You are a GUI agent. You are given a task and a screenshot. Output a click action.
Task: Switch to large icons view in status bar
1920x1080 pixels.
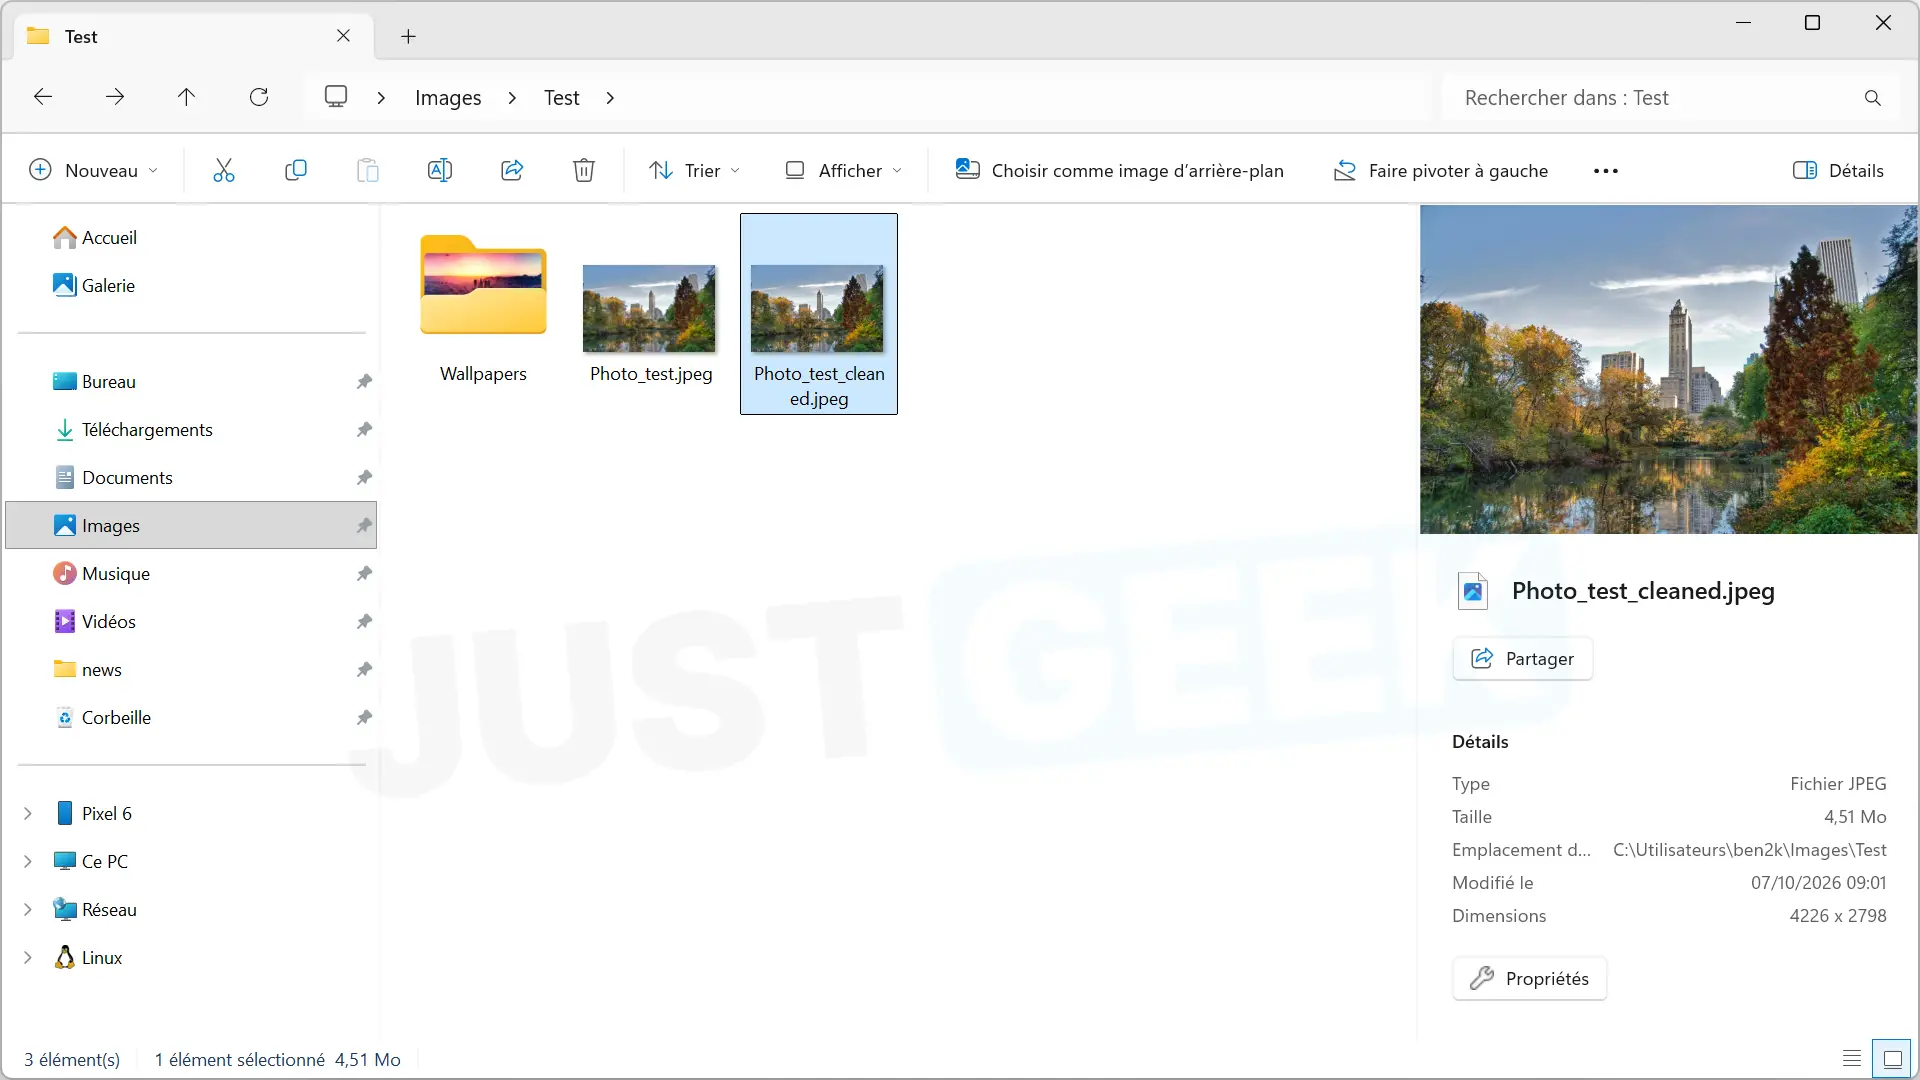click(x=1893, y=1059)
